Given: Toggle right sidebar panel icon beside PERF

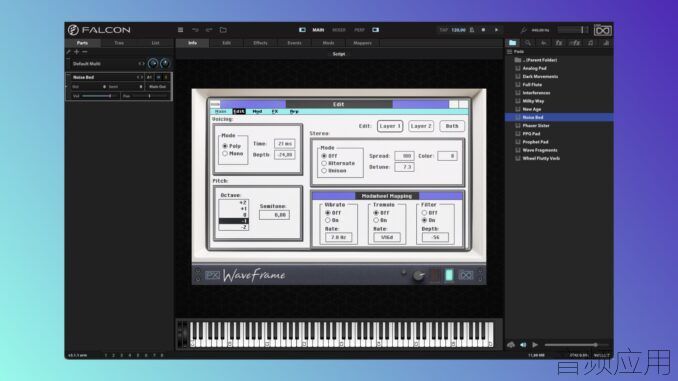Looking at the screenshot, I should tap(375, 30).
